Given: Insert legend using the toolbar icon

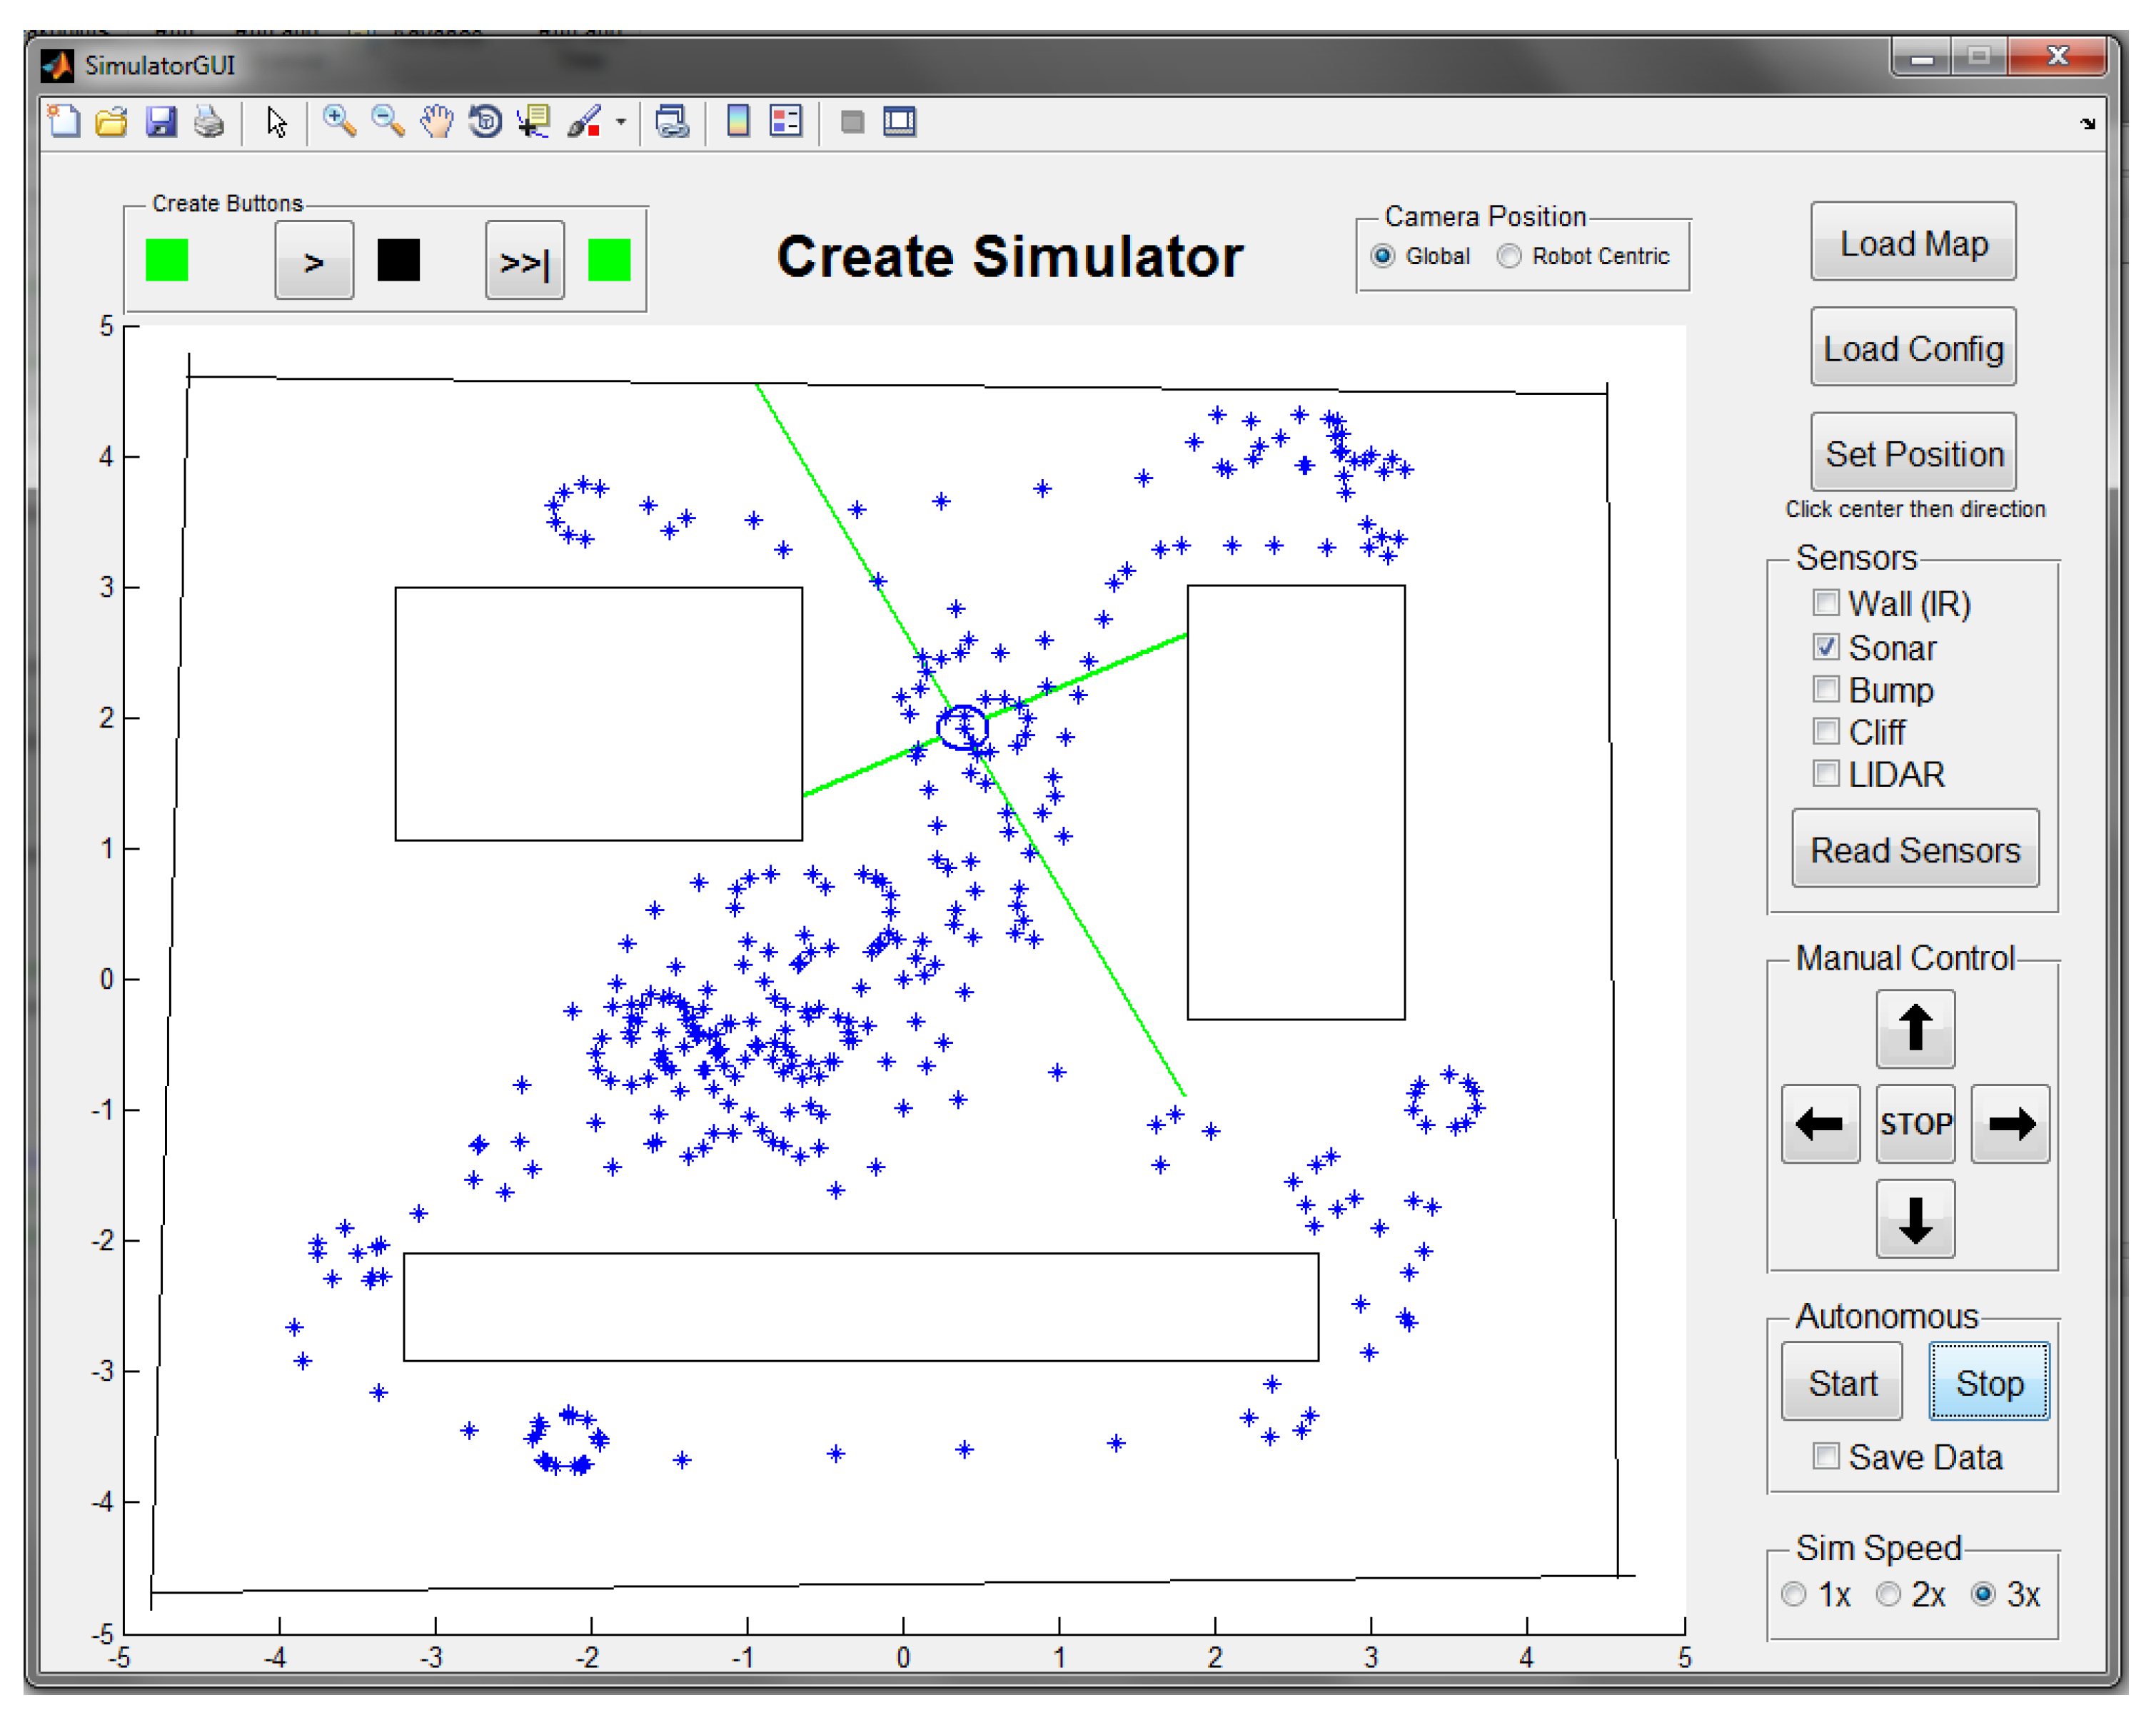Looking at the screenshot, I should pos(786,122).
